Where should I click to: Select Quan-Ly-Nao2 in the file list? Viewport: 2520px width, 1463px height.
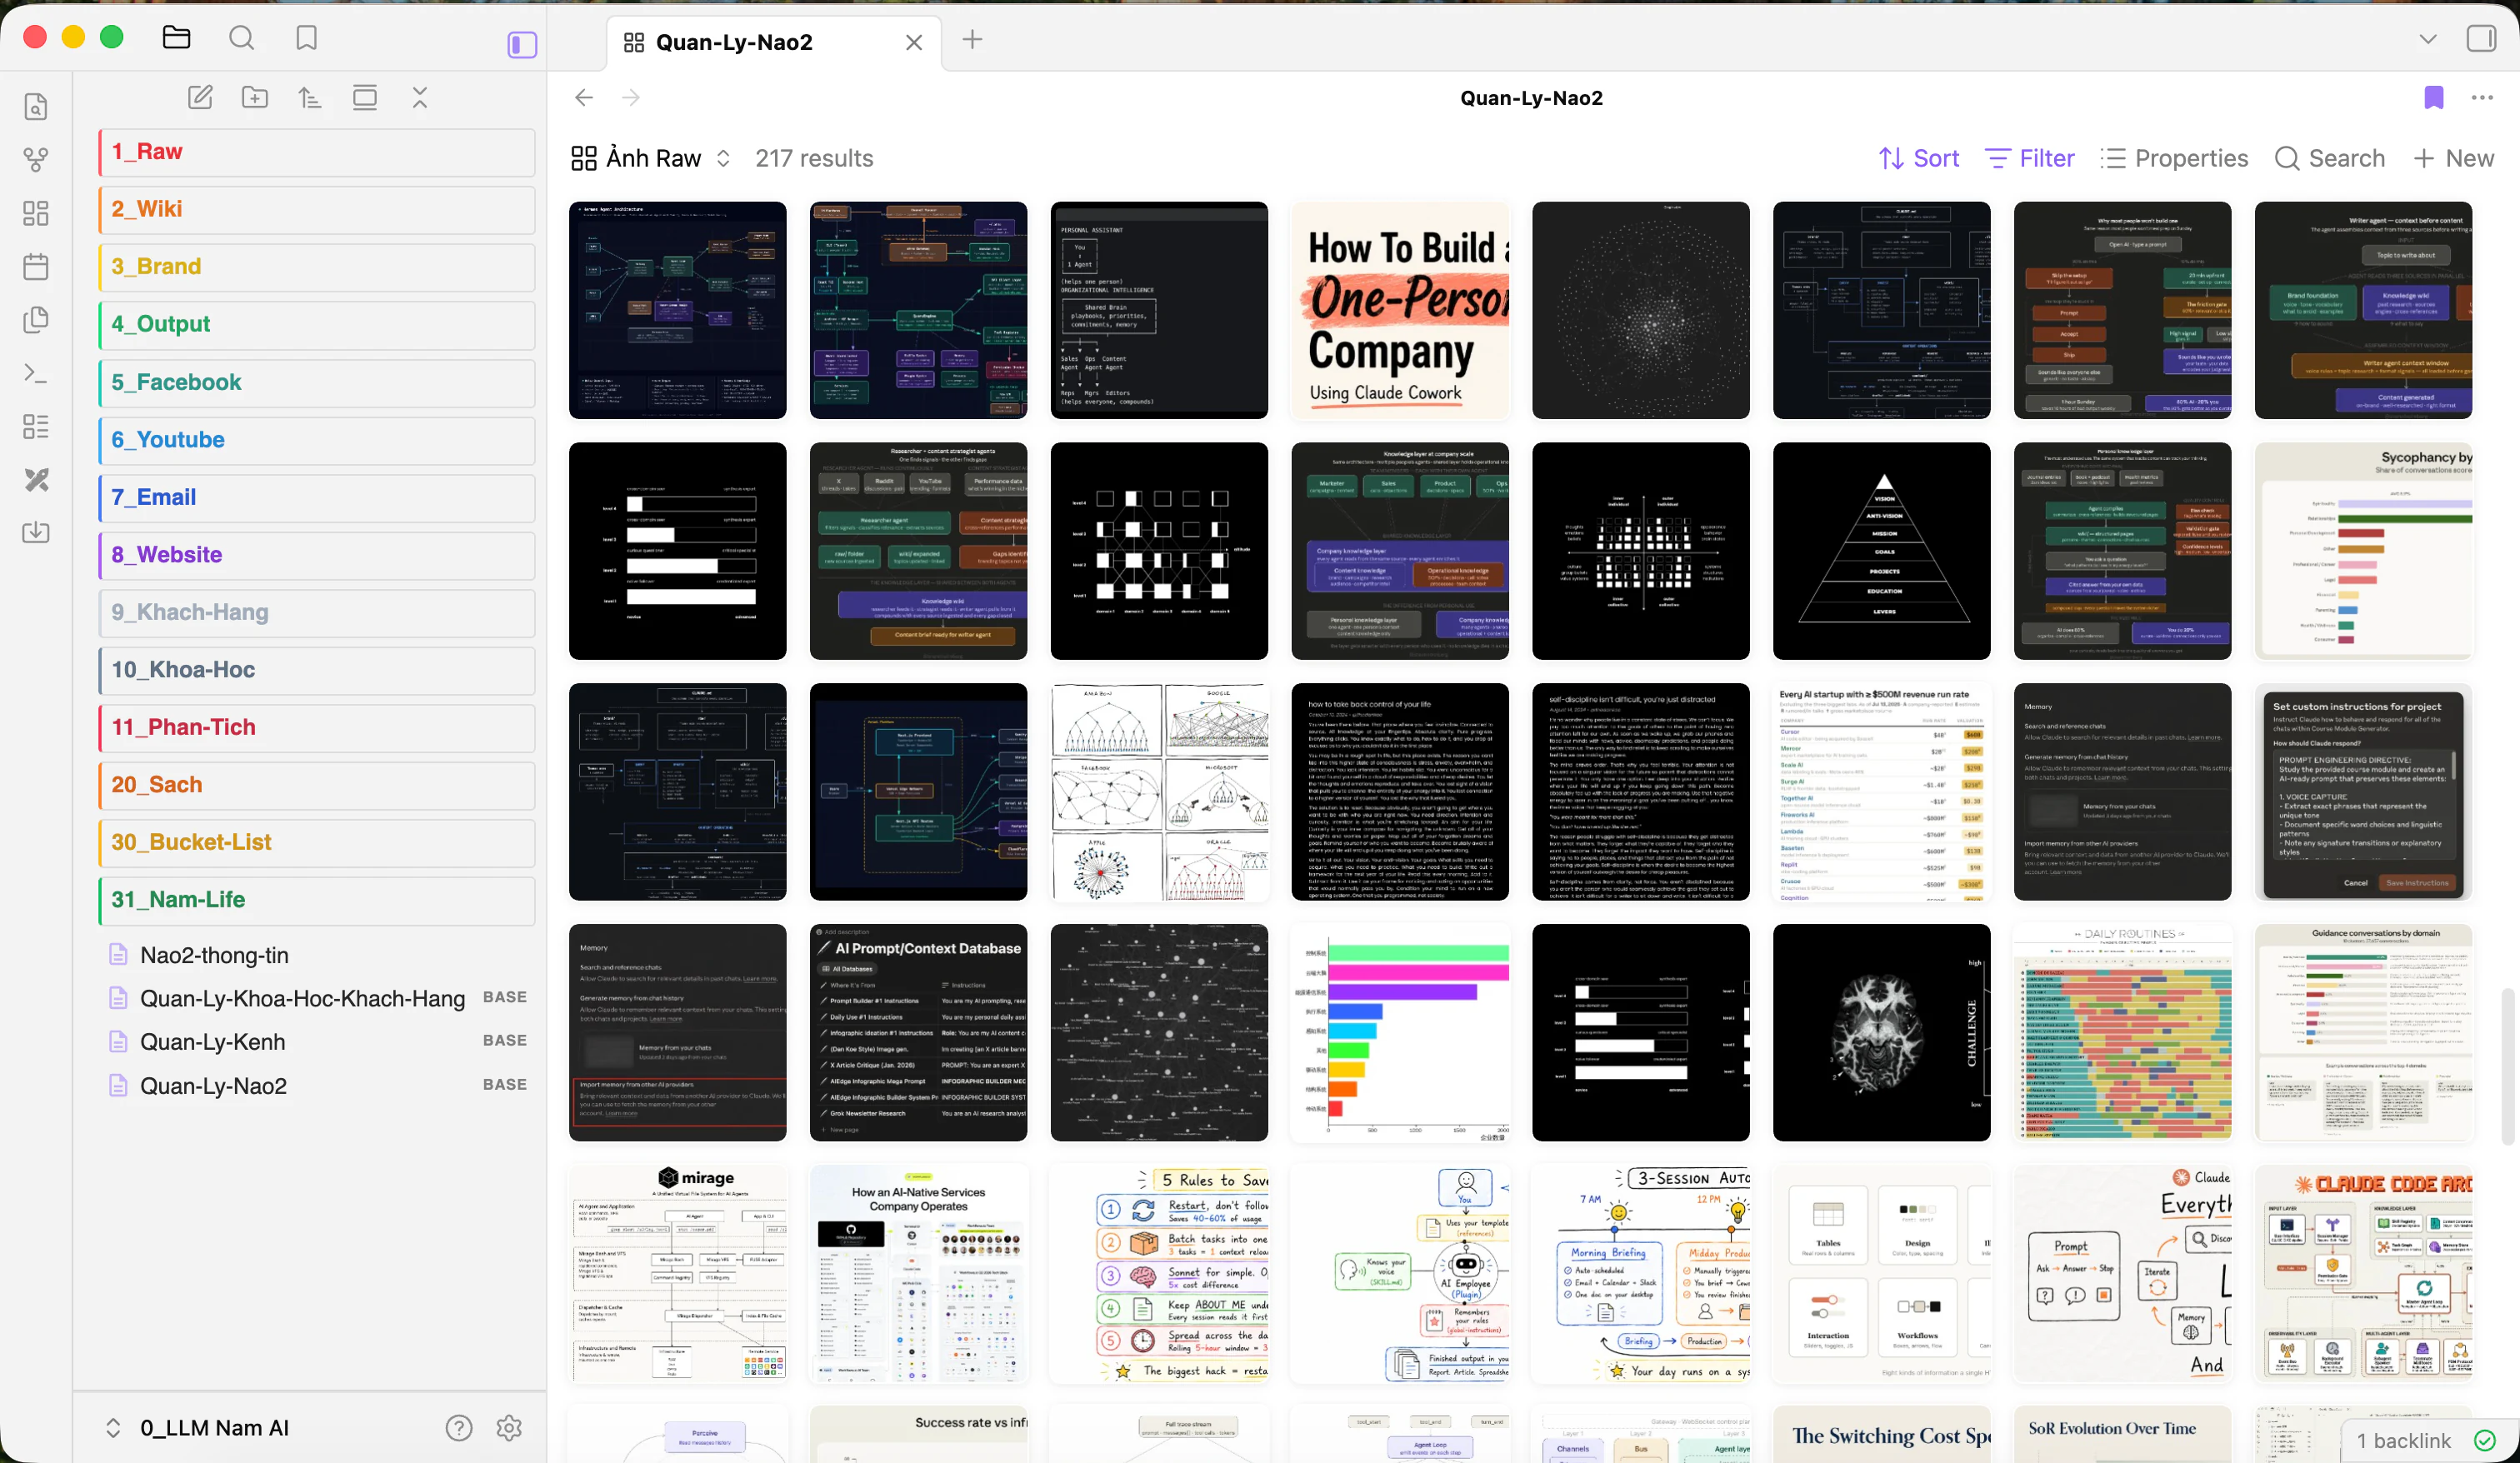(x=317, y=1086)
